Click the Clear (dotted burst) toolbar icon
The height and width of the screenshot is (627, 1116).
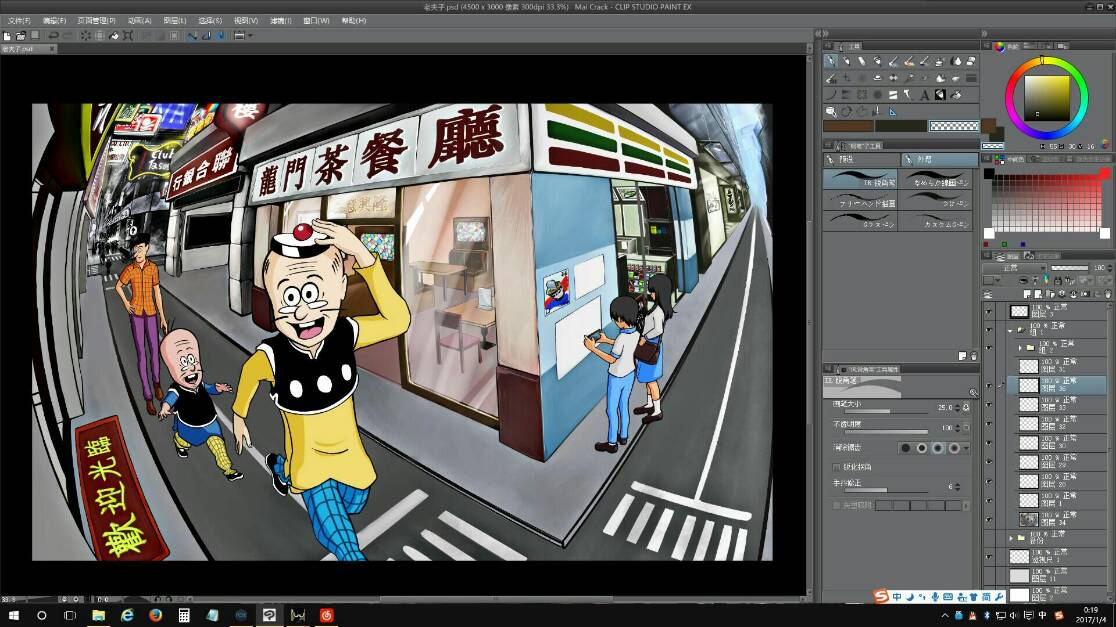tap(86, 36)
